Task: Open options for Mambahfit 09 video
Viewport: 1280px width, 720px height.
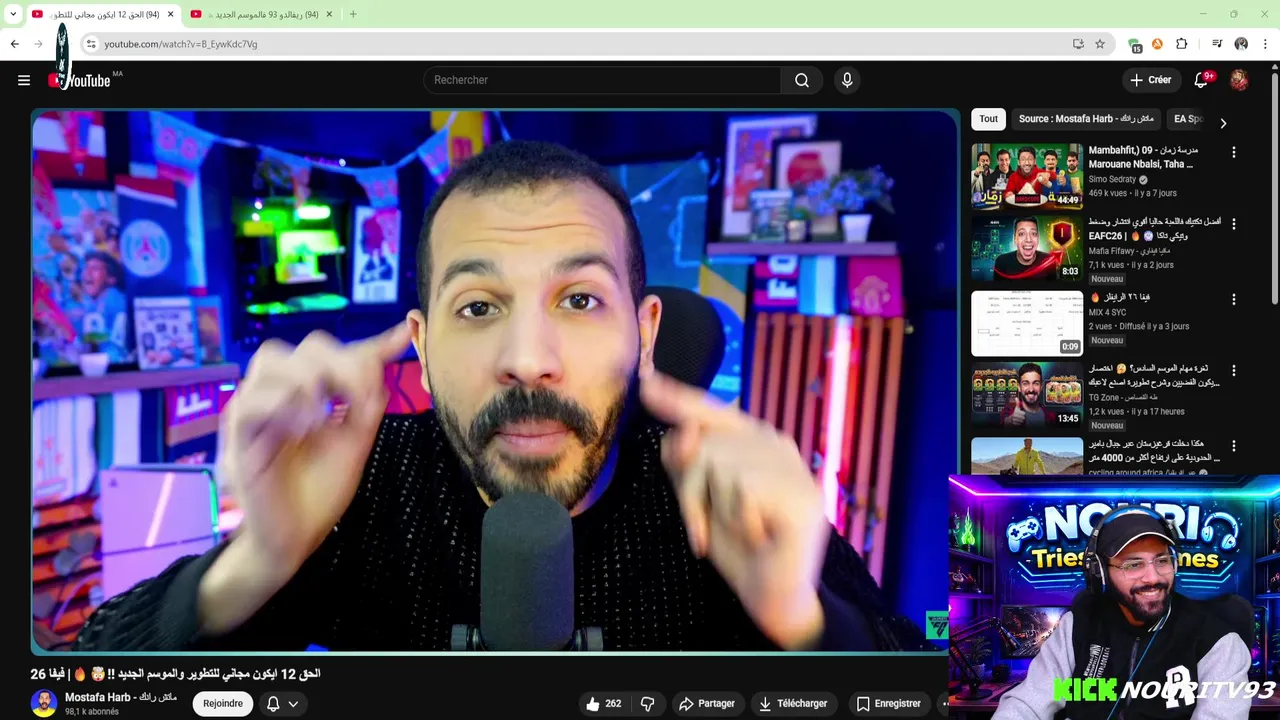Action: pyautogui.click(x=1233, y=152)
